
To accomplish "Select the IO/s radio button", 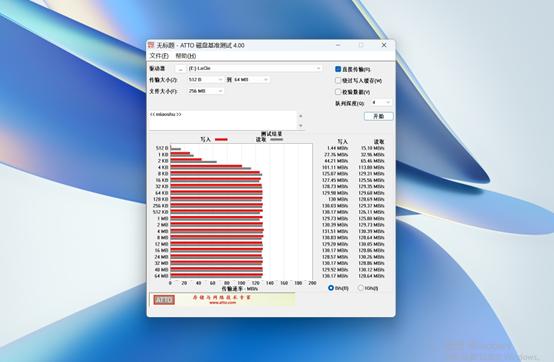I will coord(360,288).
